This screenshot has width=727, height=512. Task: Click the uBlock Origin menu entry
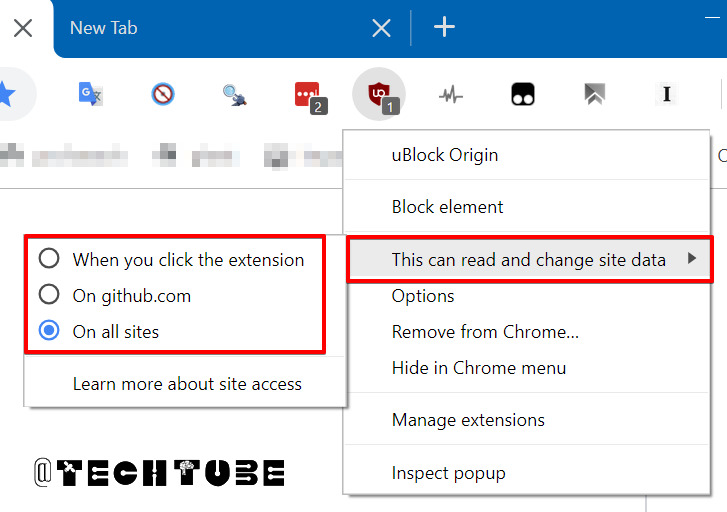pyautogui.click(x=444, y=155)
